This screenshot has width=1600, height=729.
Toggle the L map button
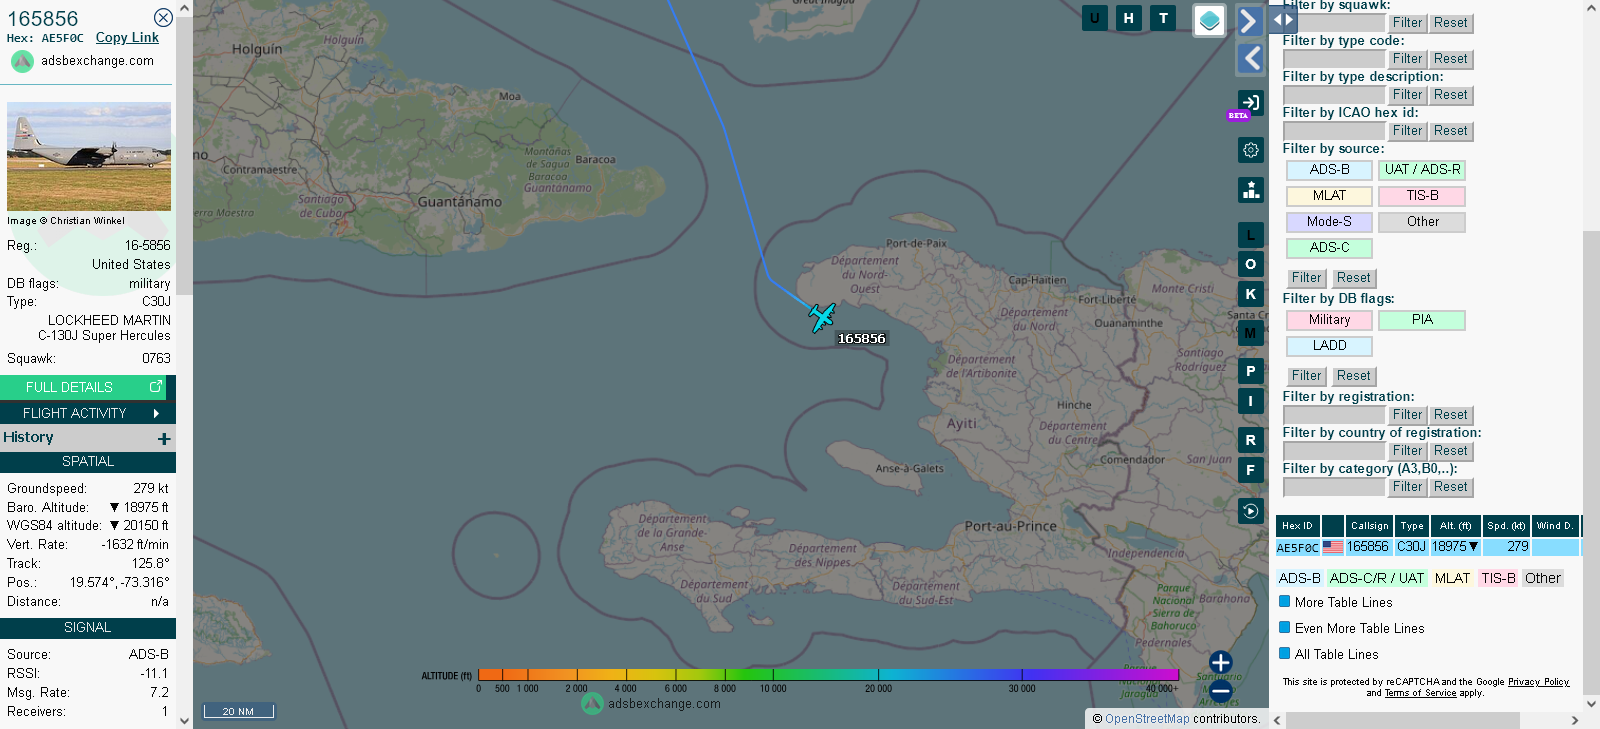[1250, 235]
